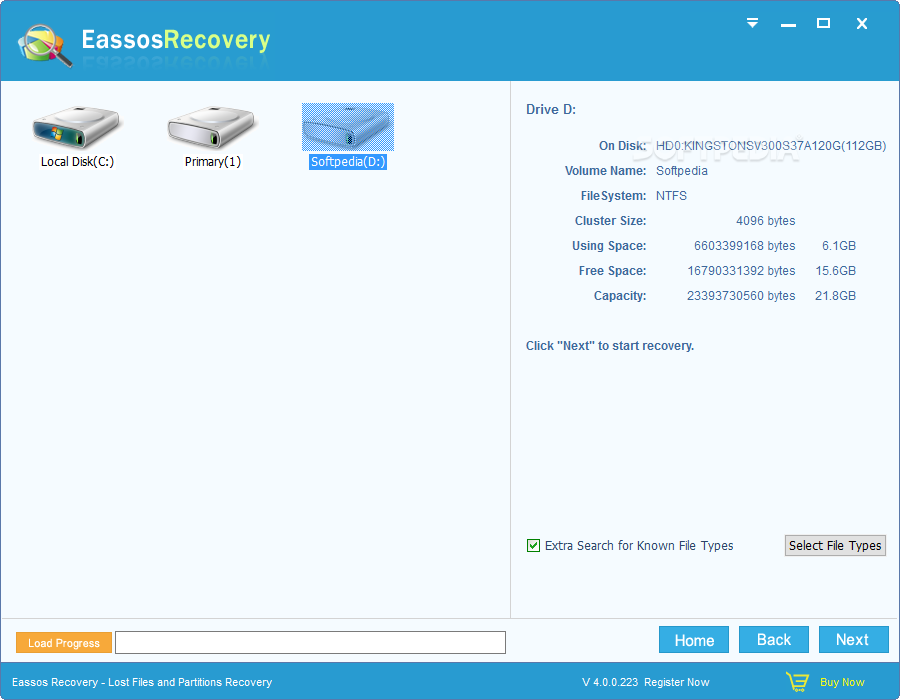Click the shopping cart icon

[x=797, y=682]
